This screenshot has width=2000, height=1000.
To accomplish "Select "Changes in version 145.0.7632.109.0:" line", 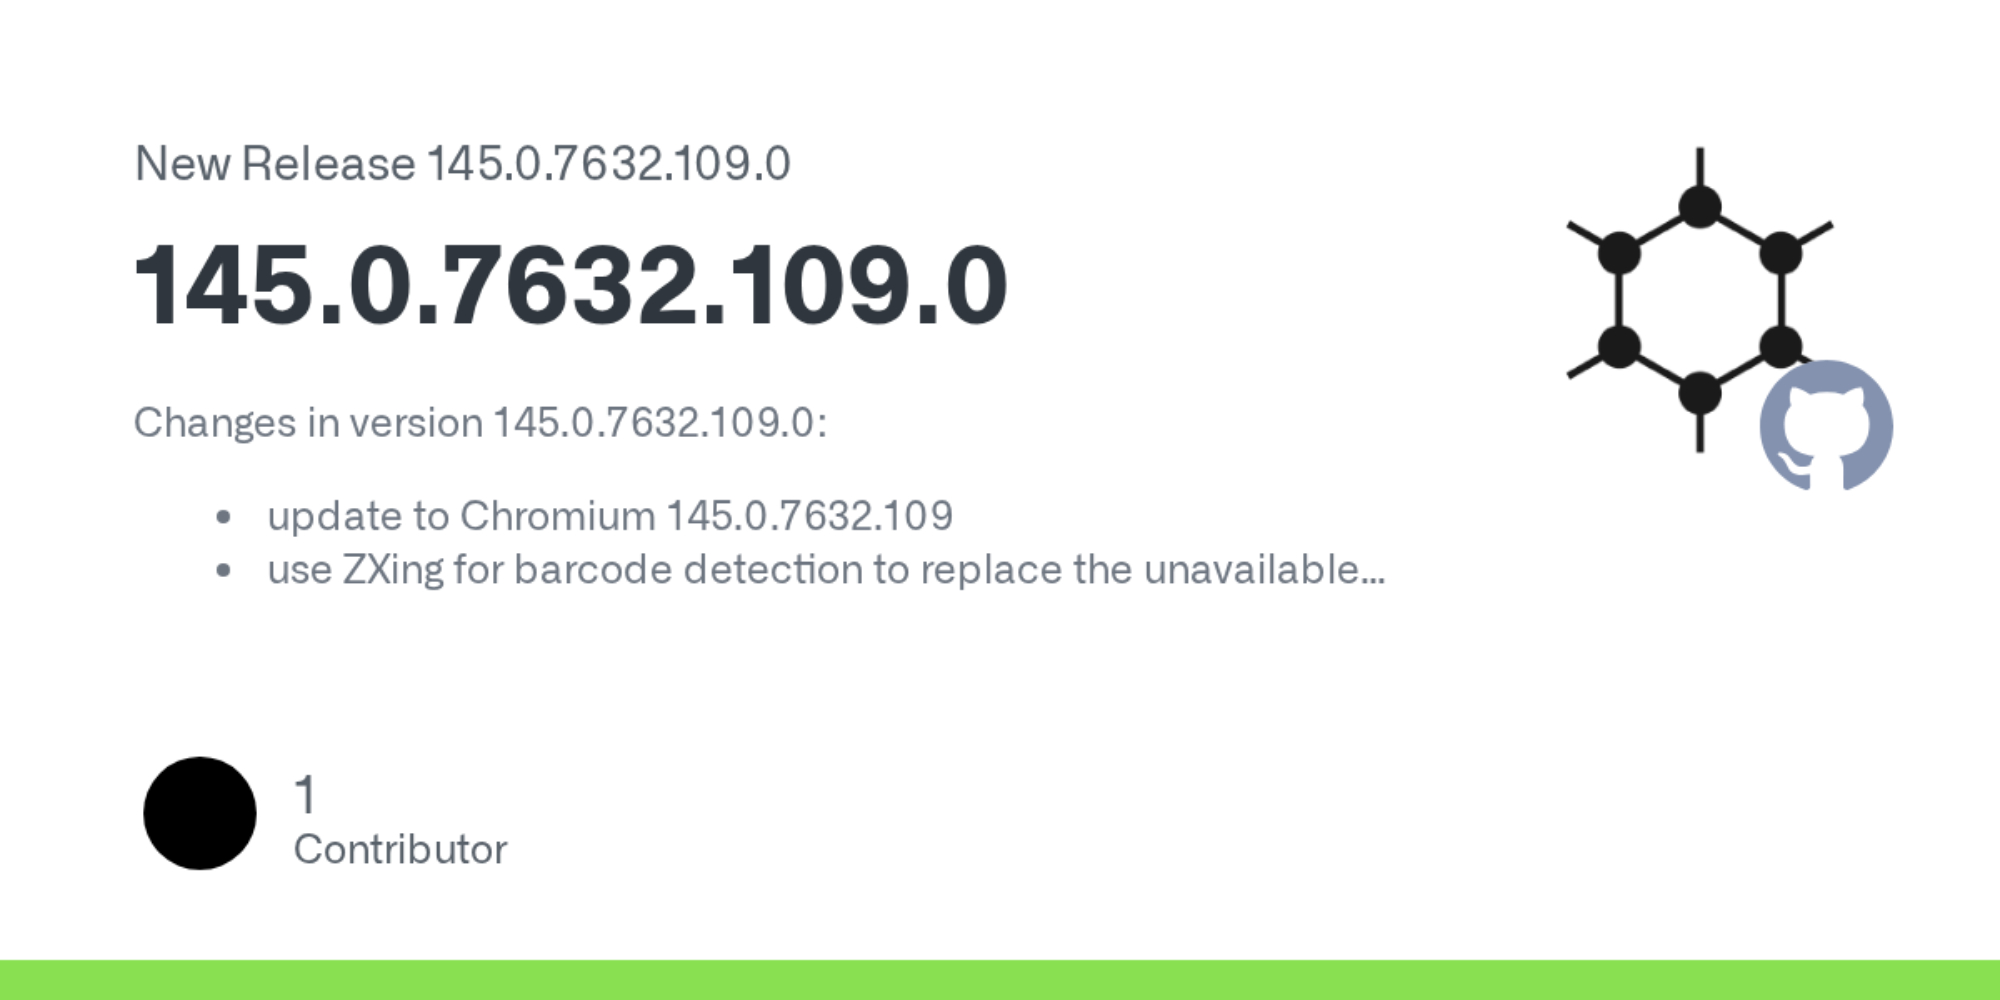I will pos(480,423).
